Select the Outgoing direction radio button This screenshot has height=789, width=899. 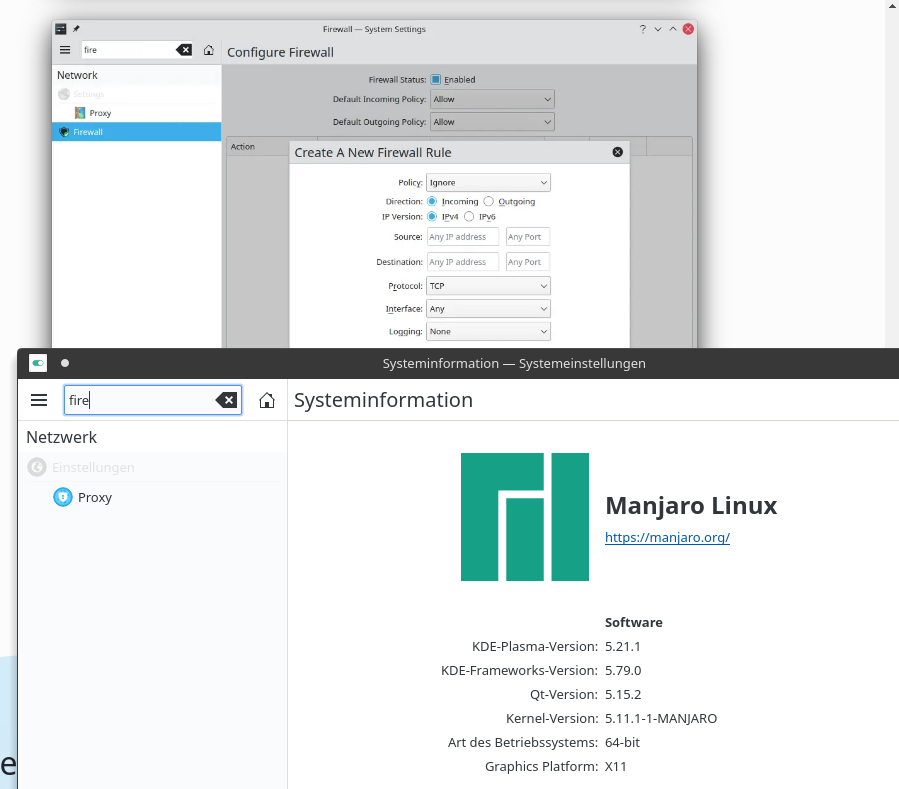(489, 201)
